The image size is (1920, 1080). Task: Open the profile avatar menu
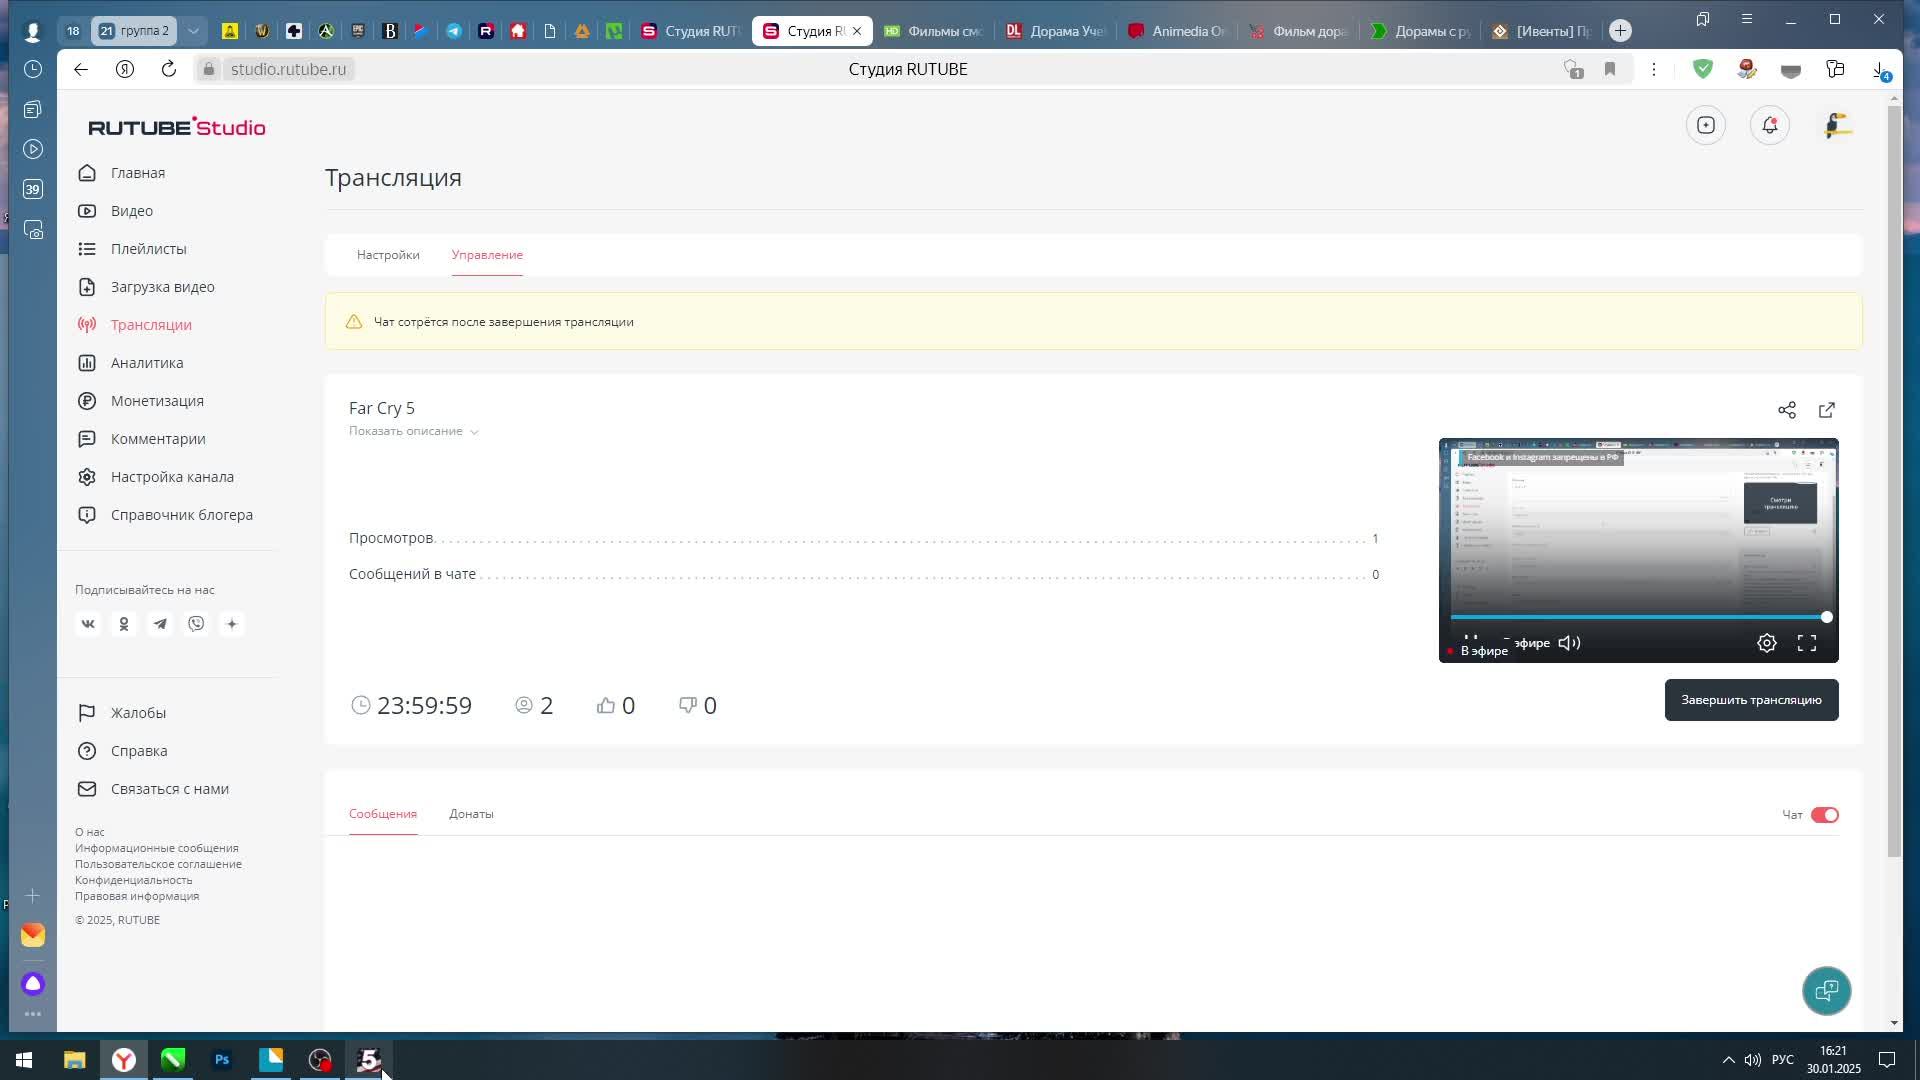[x=1838, y=125]
